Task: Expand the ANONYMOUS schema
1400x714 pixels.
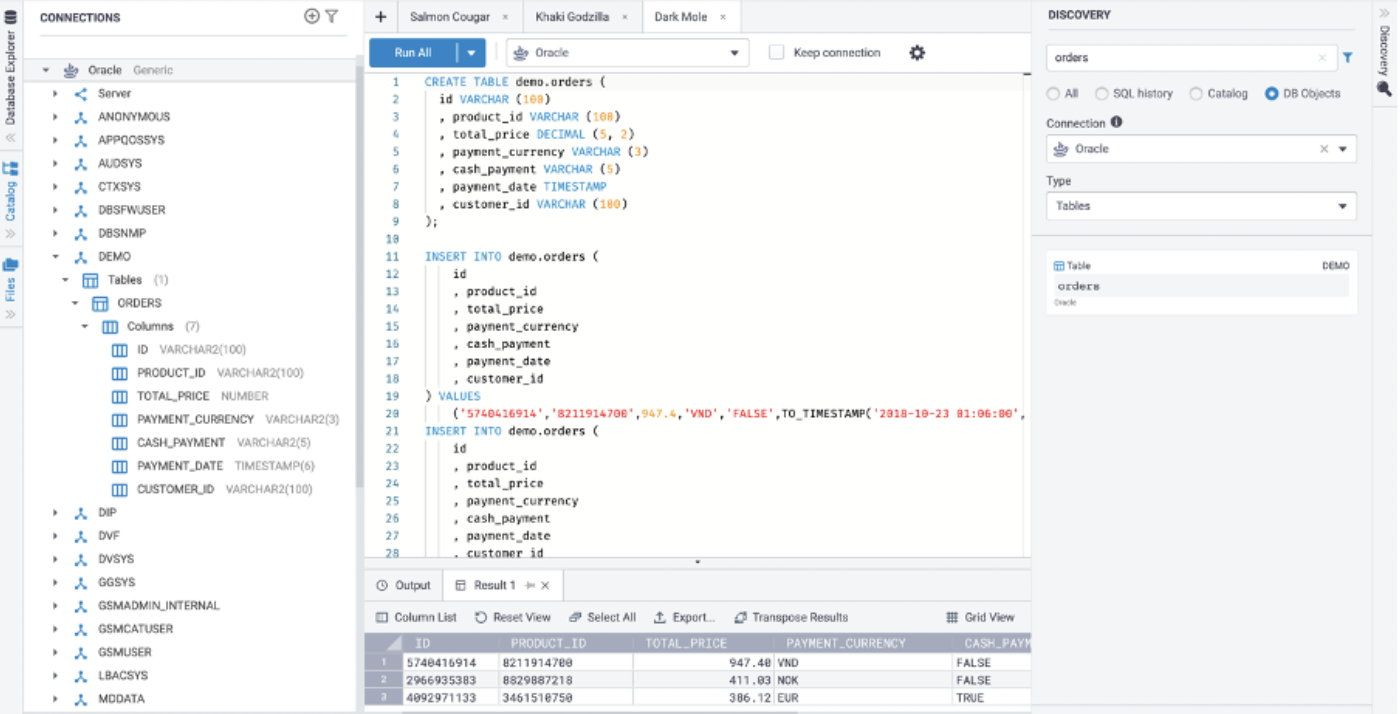Action: (56, 117)
